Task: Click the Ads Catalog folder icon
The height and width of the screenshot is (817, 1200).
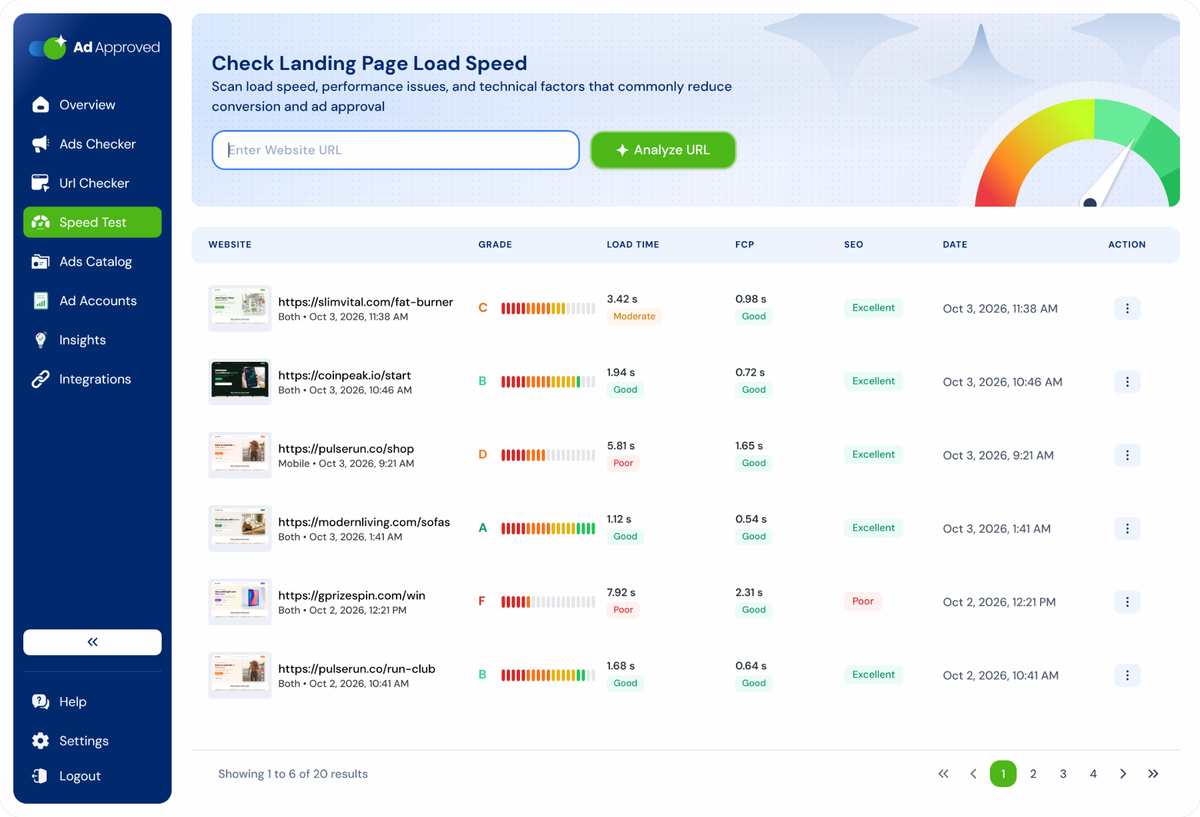Action: click(41, 262)
